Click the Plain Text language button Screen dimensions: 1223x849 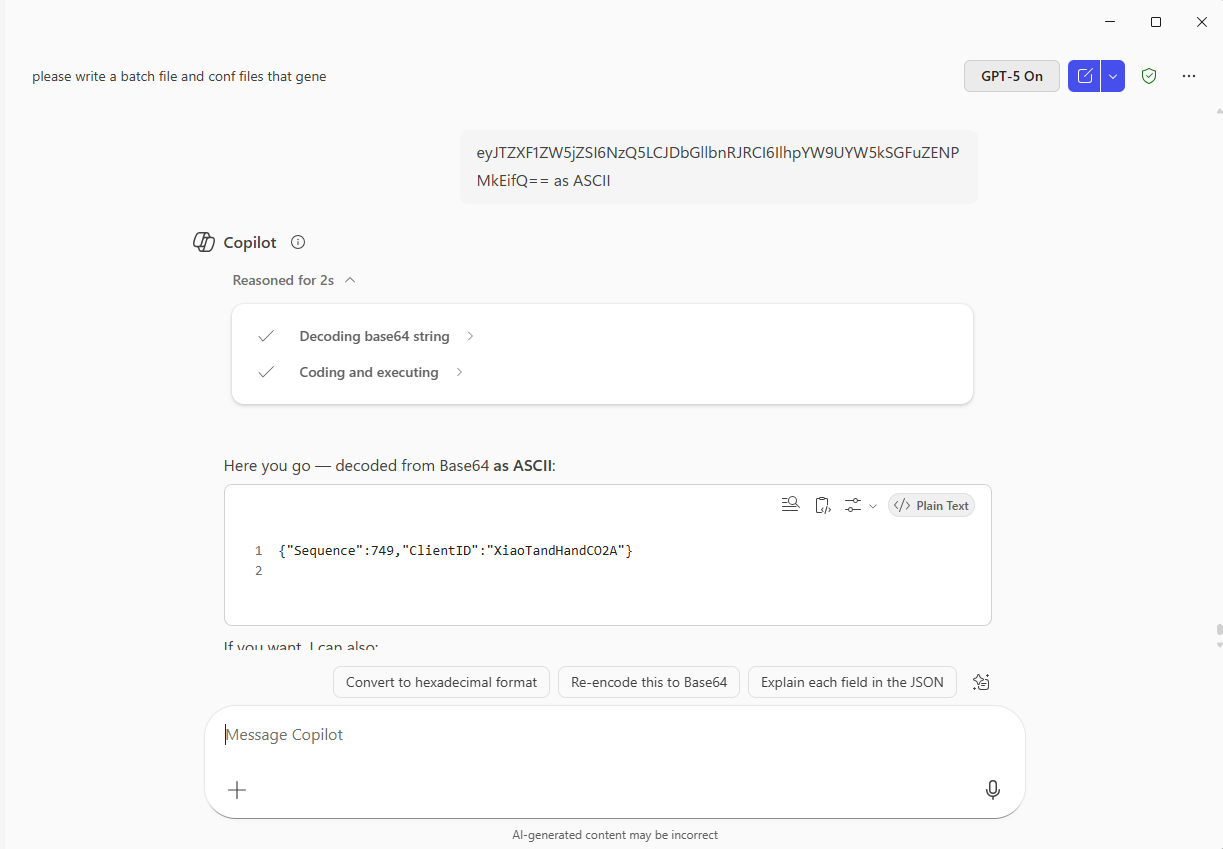[x=931, y=505]
